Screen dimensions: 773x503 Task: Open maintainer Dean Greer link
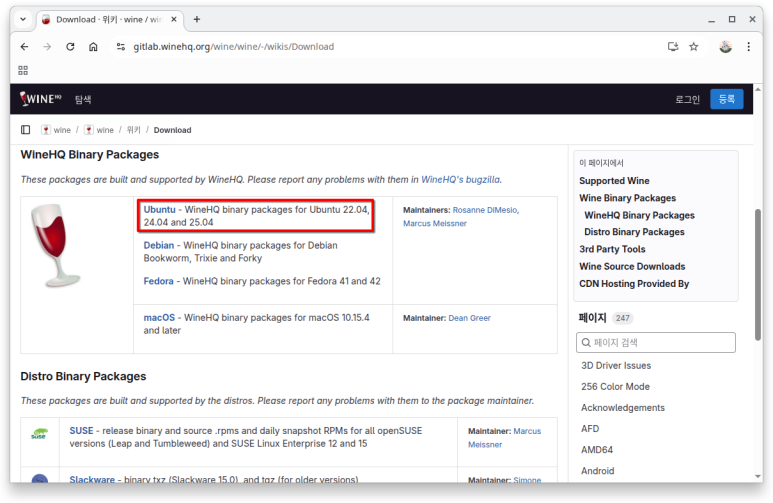pos(469,318)
